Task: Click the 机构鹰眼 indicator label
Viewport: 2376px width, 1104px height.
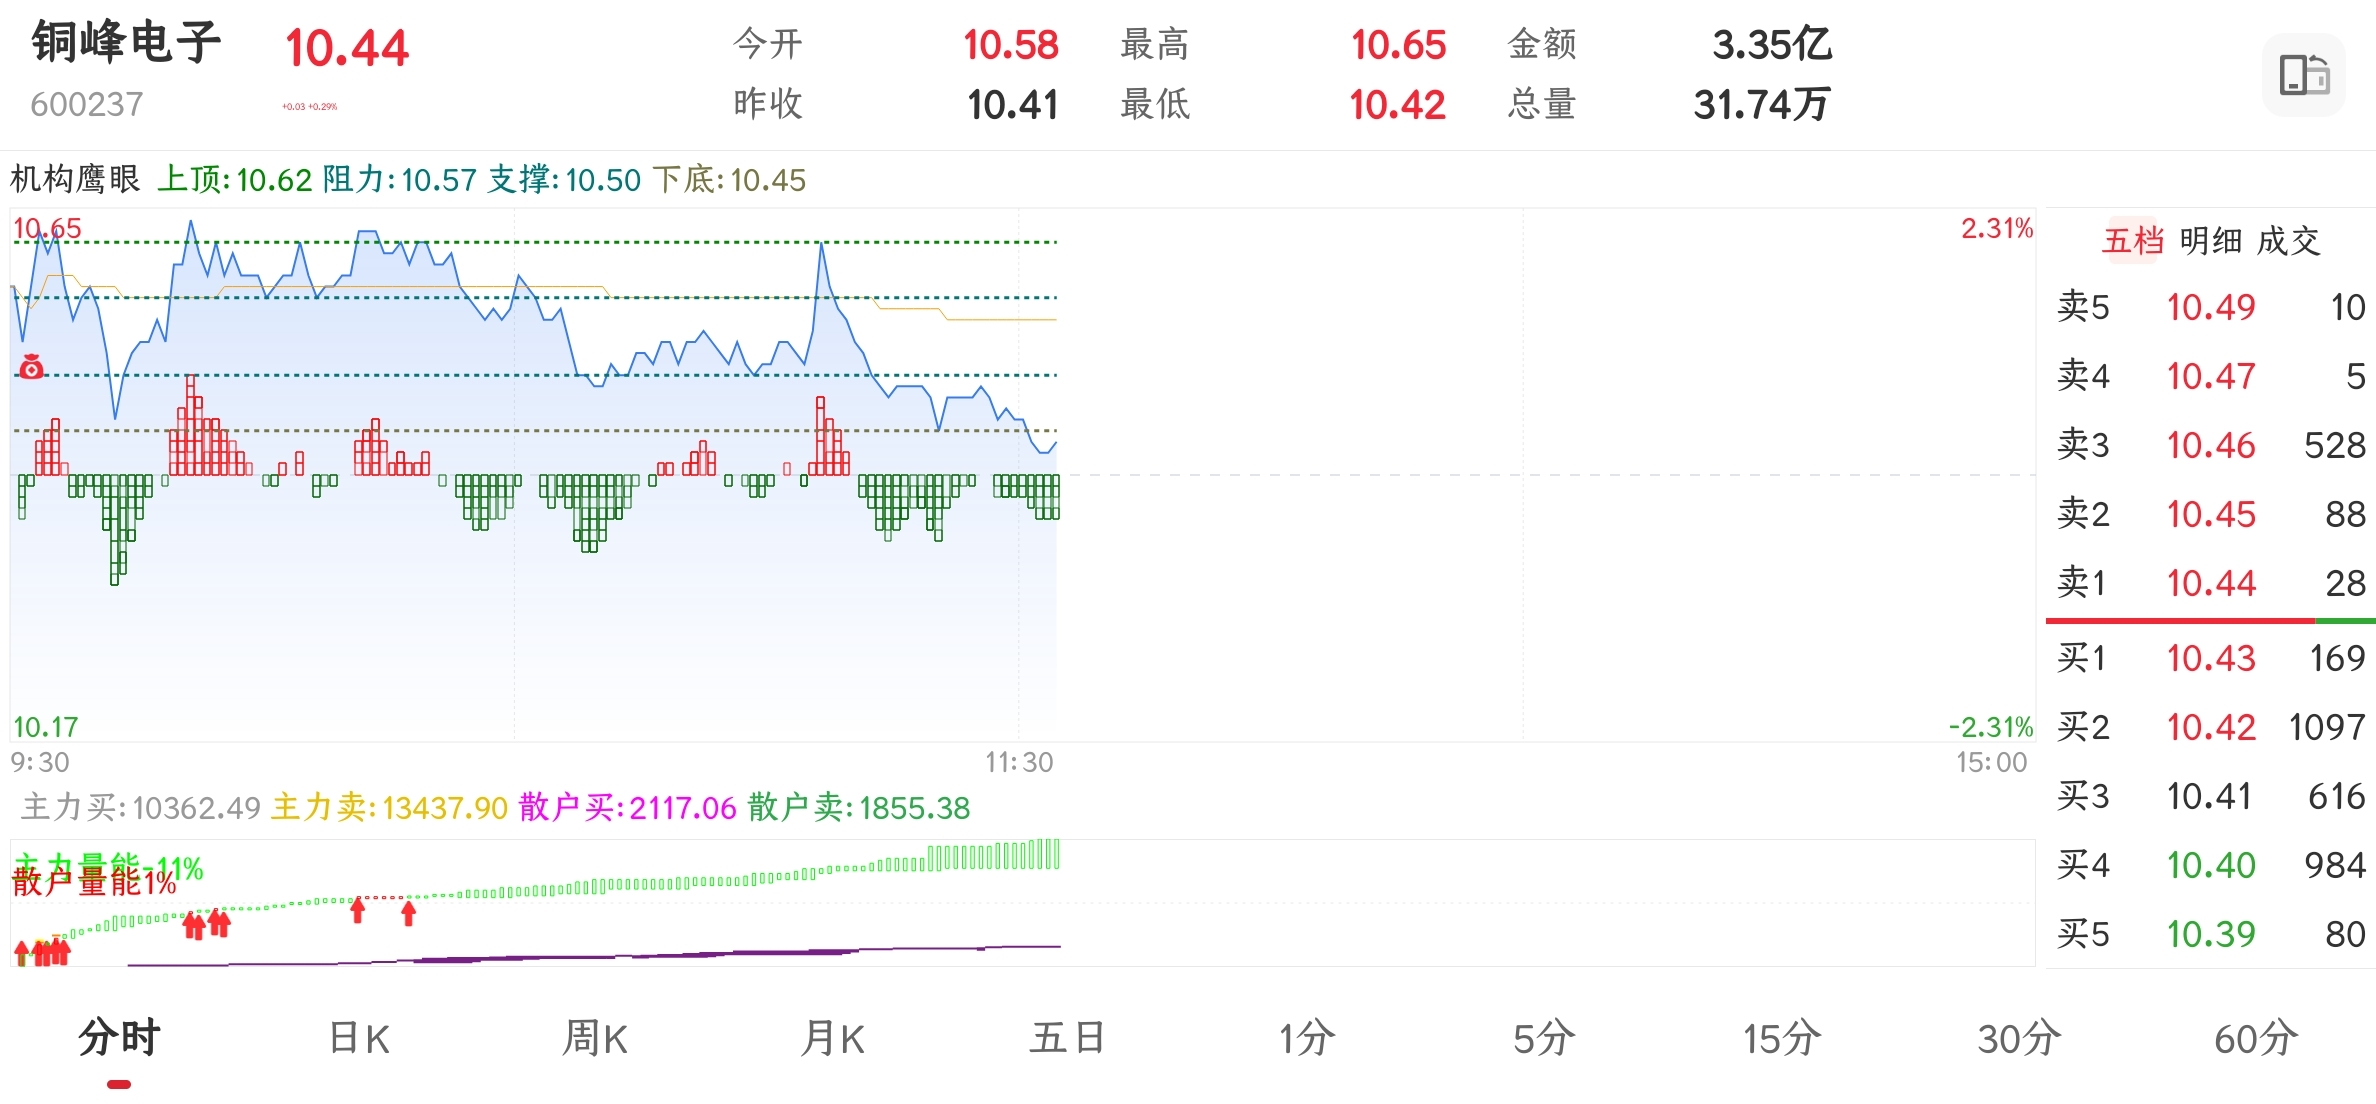Action: pyautogui.click(x=75, y=180)
